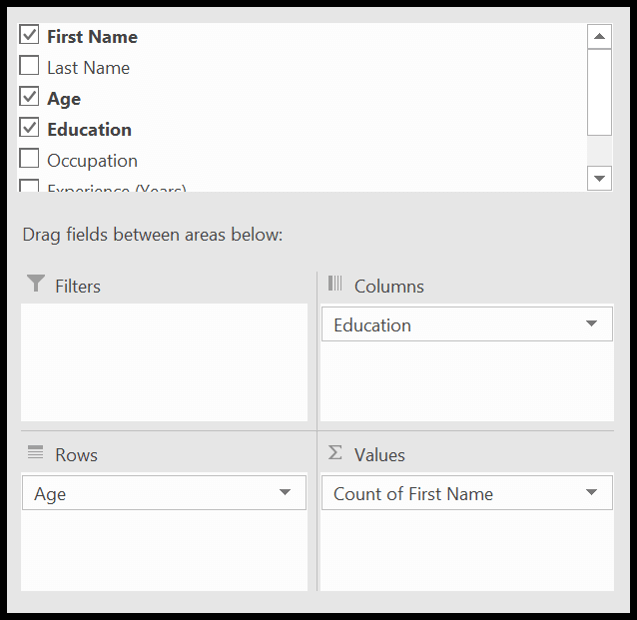The image size is (637, 620).
Task: Open Count of First Name dropdown arrow
Action: [x=592, y=492]
